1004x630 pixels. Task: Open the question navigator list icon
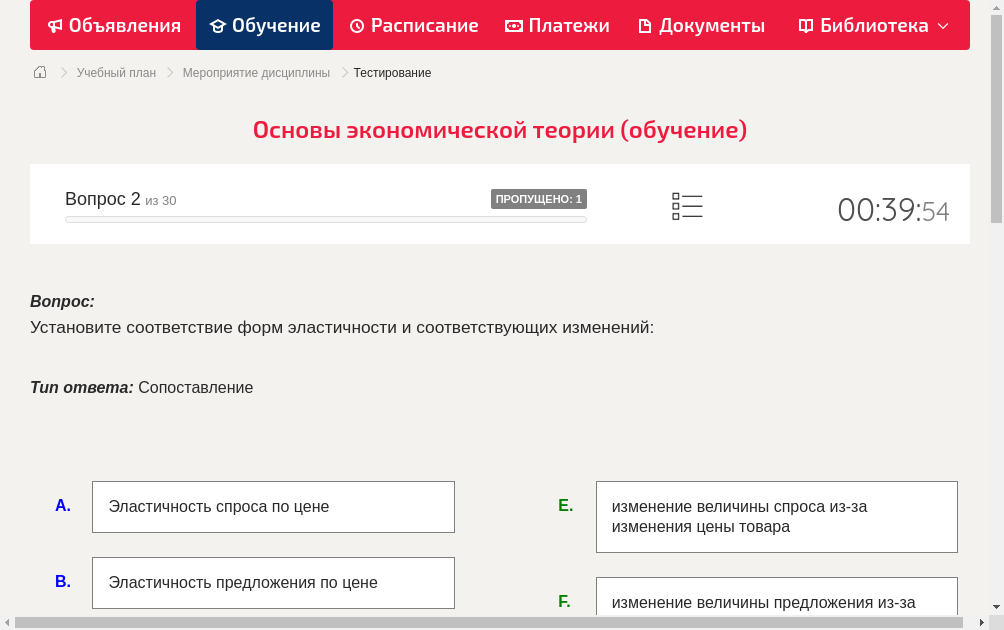pyautogui.click(x=687, y=206)
